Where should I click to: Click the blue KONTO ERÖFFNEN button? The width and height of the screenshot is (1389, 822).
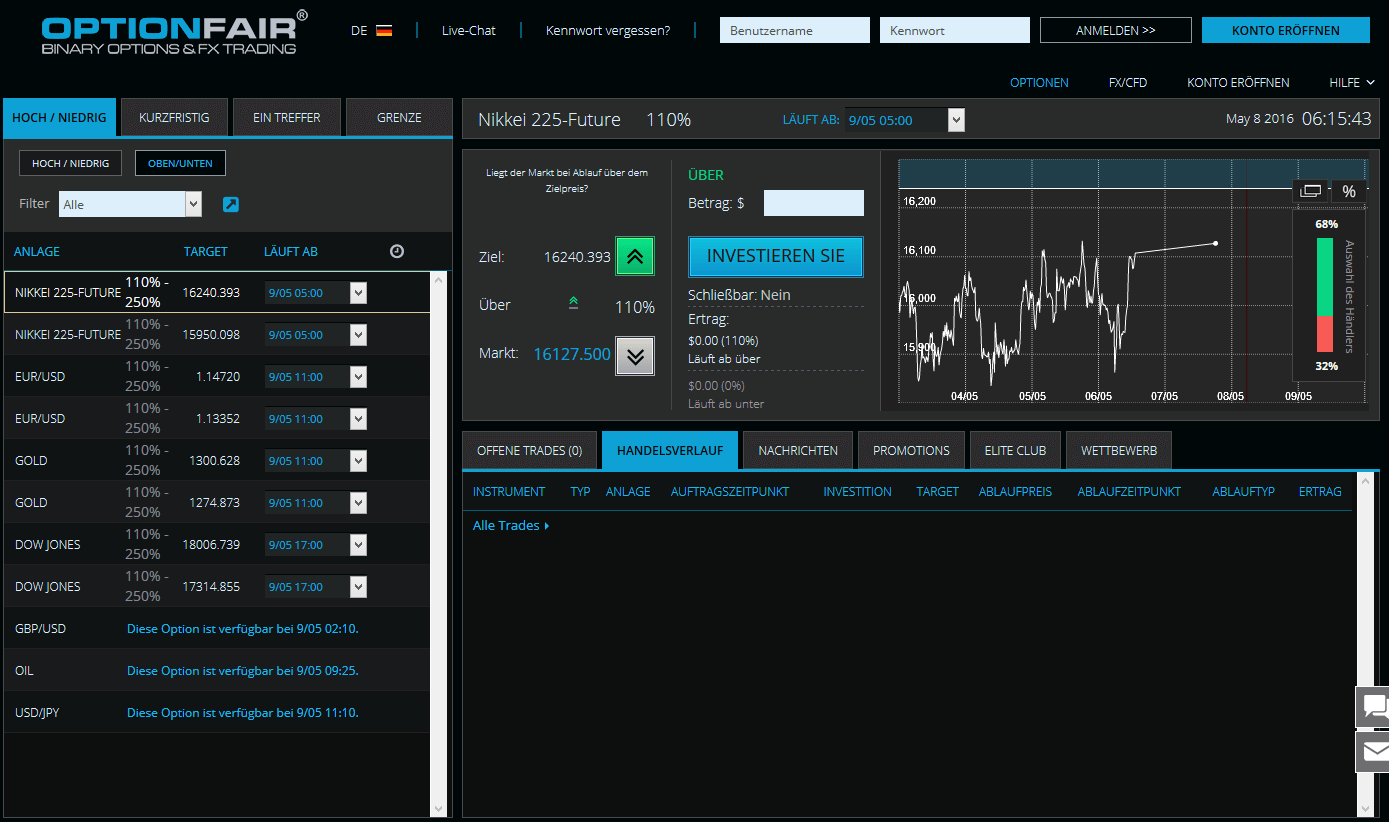pos(1286,30)
